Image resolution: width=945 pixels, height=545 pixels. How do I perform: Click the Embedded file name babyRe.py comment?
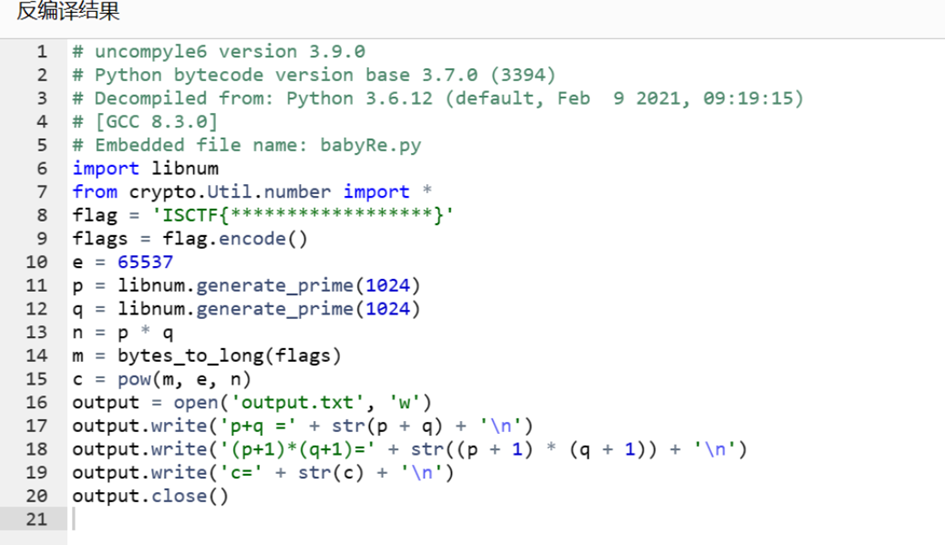pos(247,145)
